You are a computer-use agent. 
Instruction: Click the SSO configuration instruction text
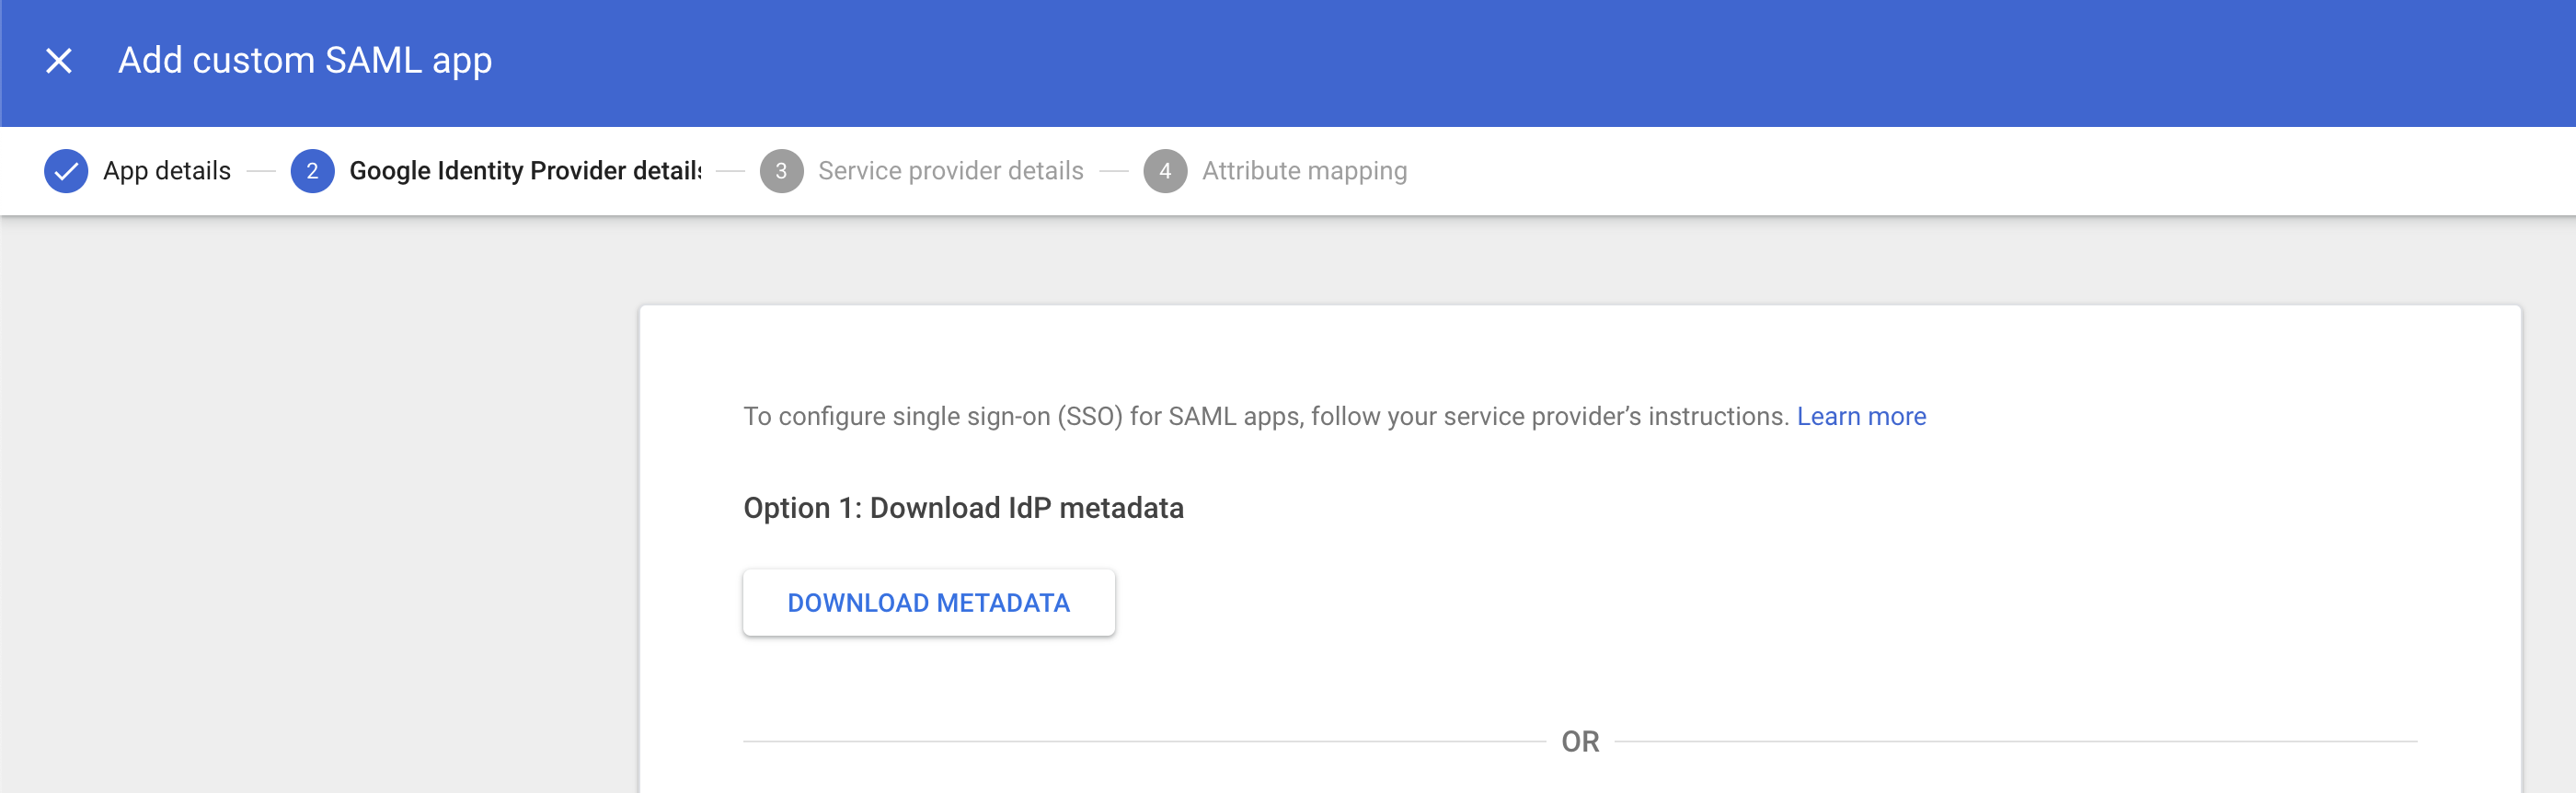click(x=1265, y=416)
